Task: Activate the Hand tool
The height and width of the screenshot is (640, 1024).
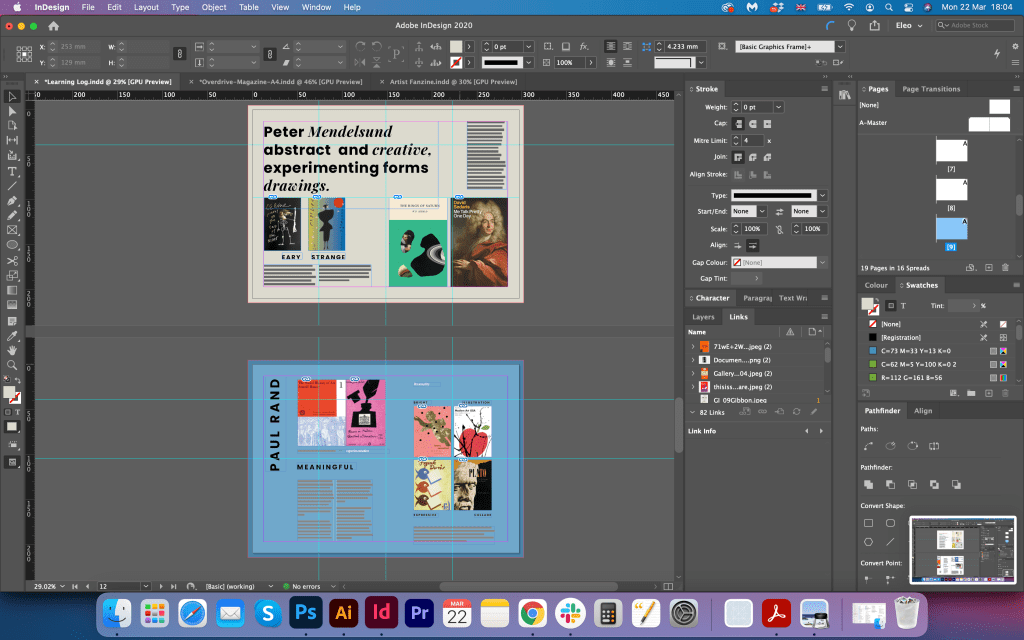Action: 13,350
